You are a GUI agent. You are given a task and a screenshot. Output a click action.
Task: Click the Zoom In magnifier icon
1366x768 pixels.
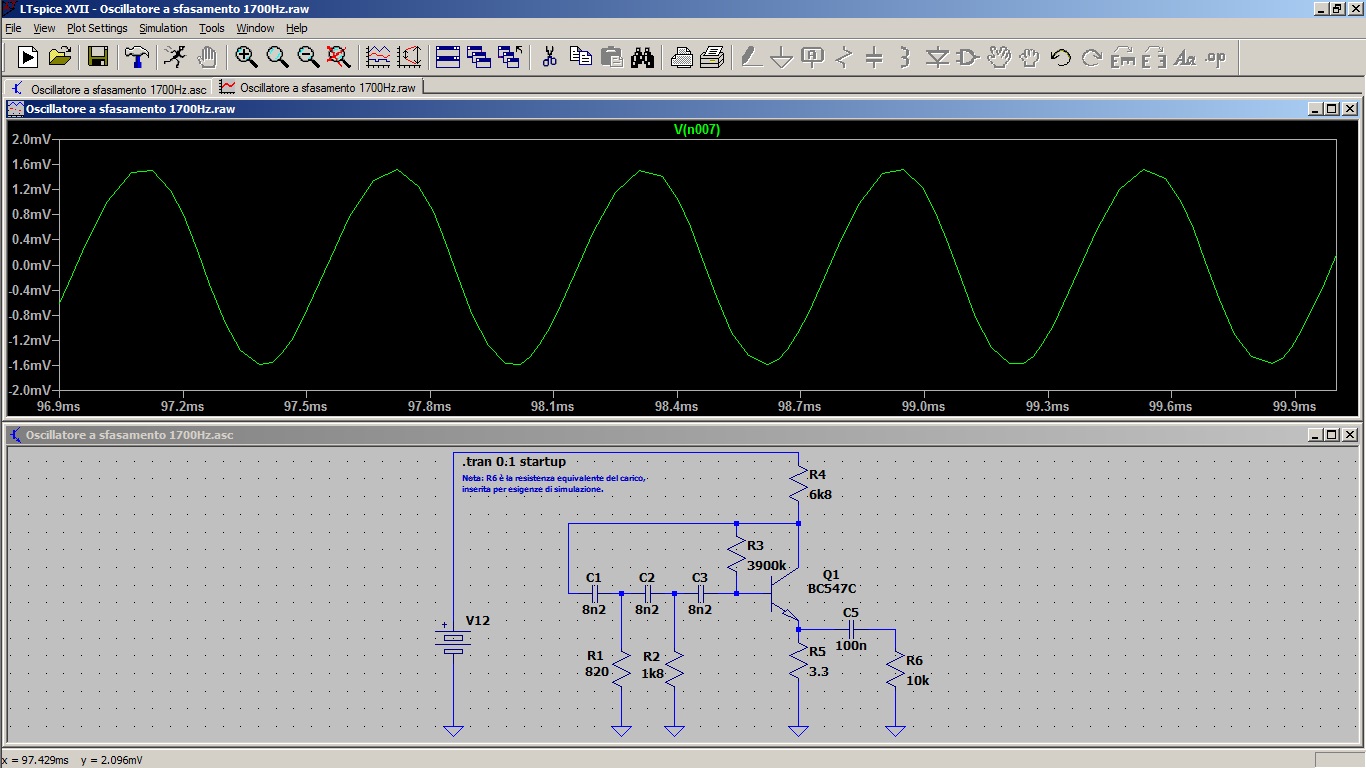pos(246,57)
